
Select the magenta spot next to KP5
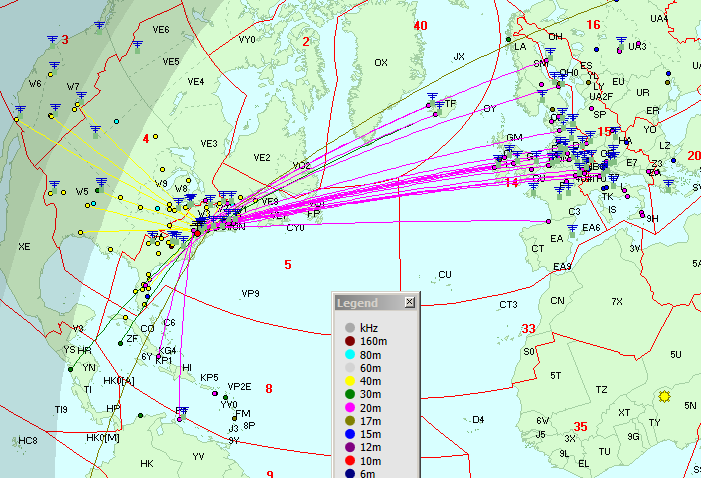tap(215, 393)
